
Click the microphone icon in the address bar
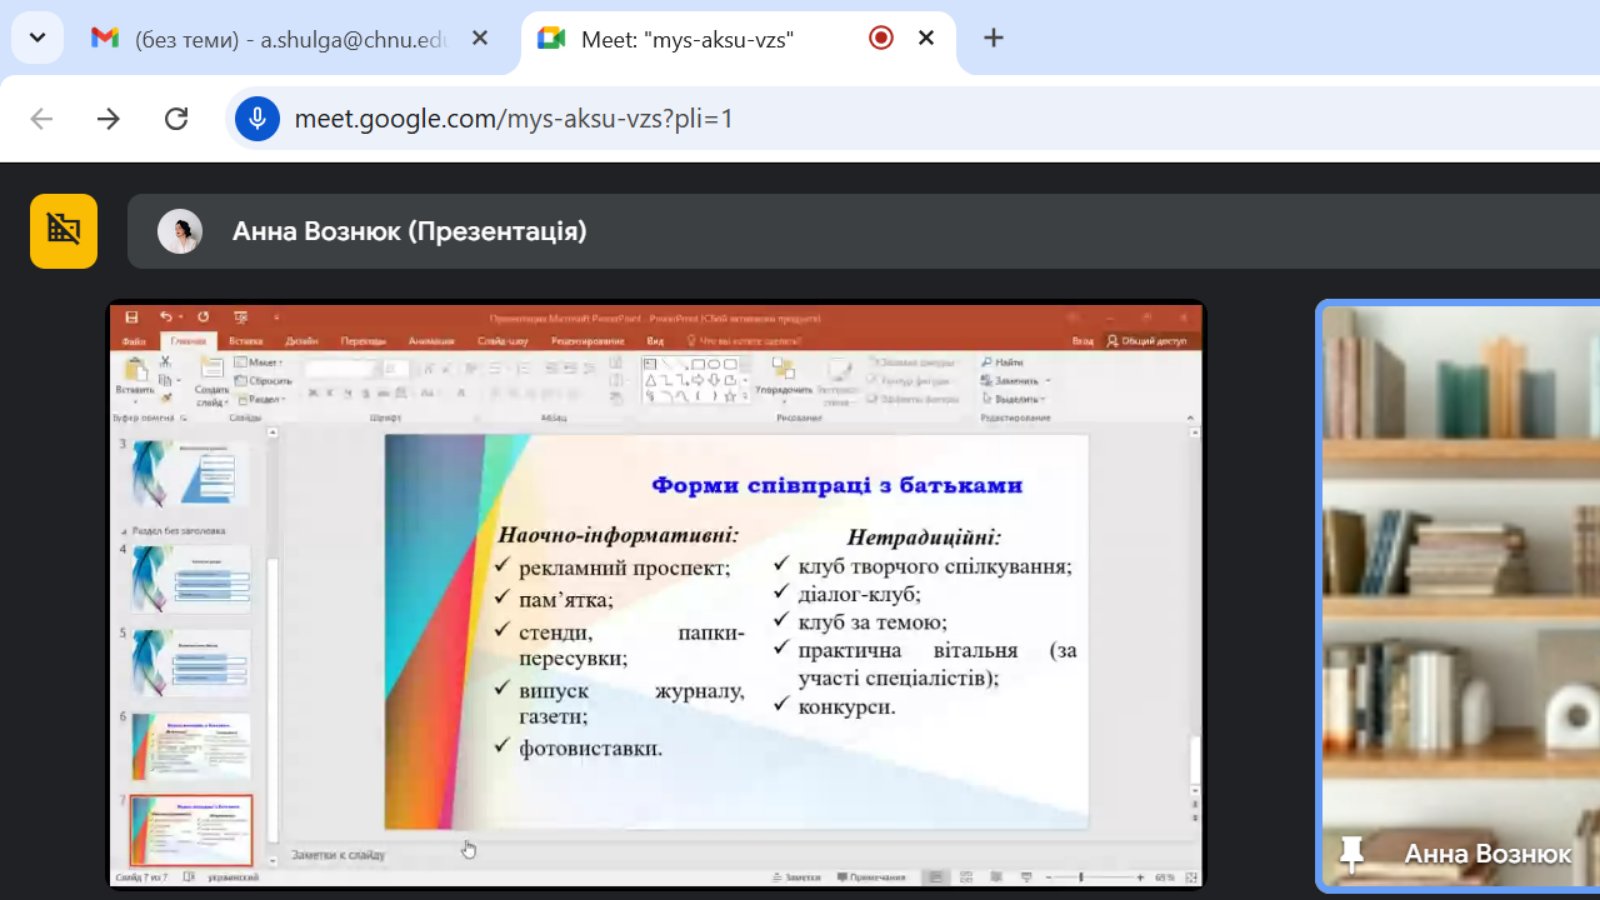pyautogui.click(x=257, y=119)
